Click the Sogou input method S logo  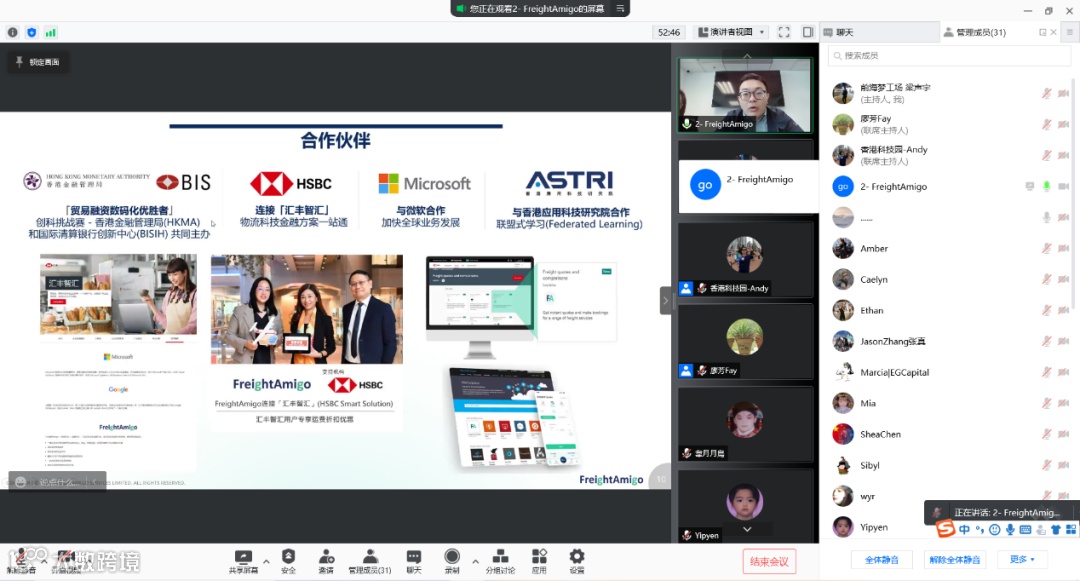(945, 529)
